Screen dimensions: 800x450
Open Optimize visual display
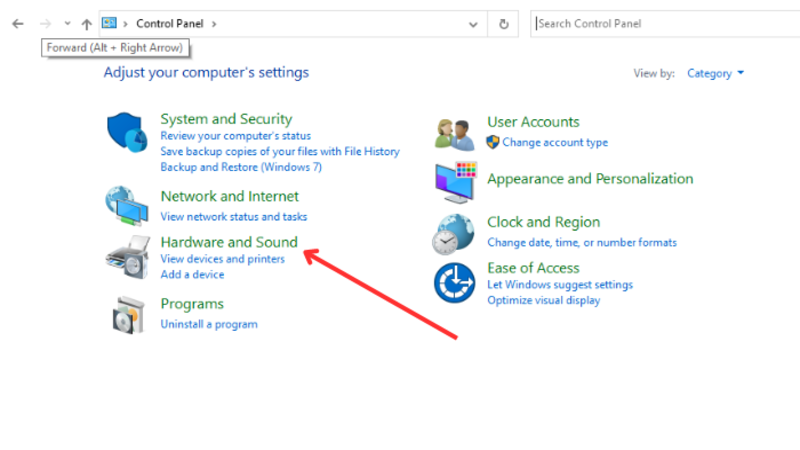click(543, 301)
